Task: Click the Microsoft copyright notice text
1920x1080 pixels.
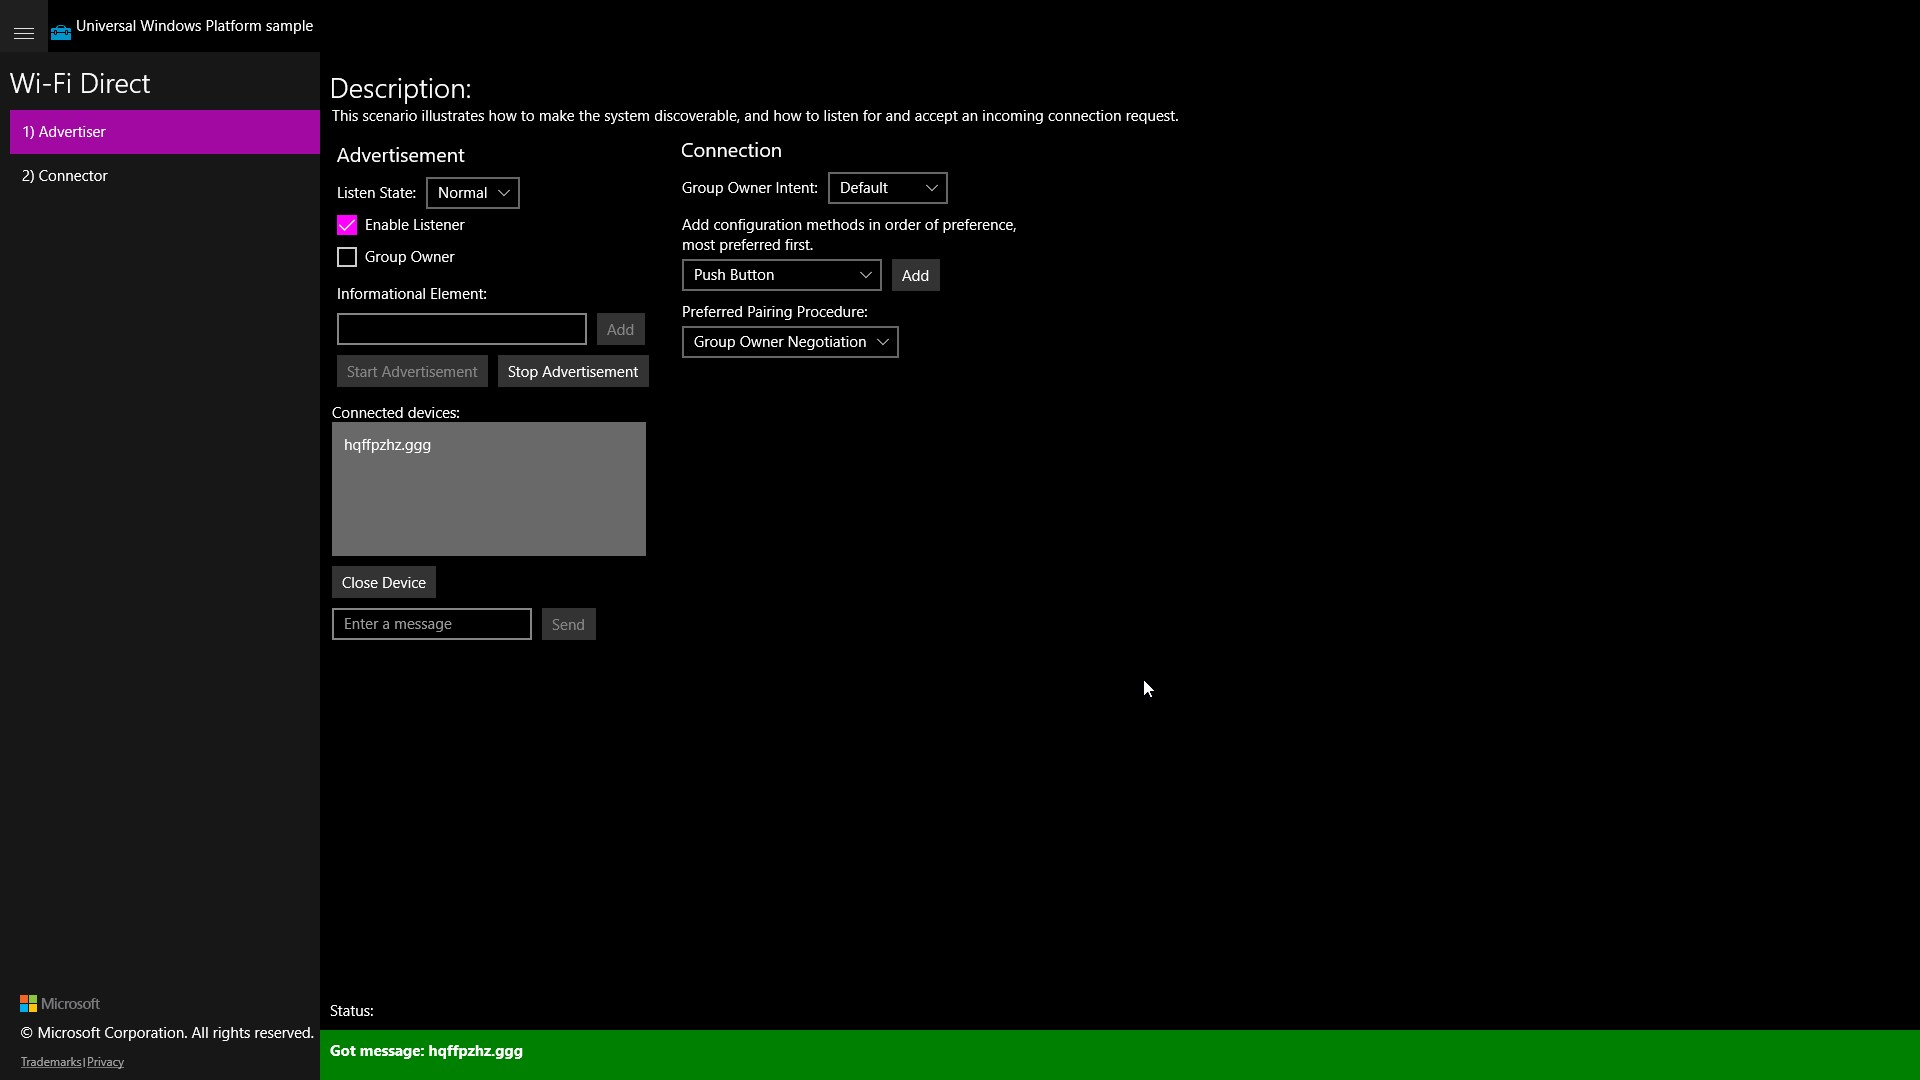Action: point(167,1033)
